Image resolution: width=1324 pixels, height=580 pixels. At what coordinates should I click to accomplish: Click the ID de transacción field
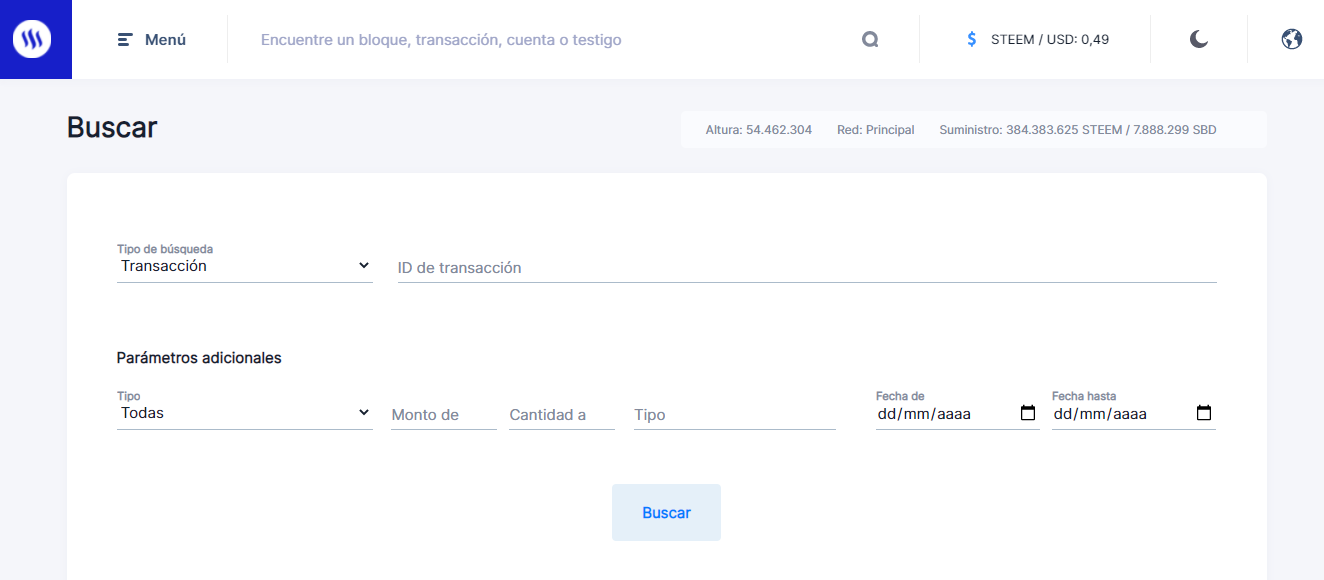coord(807,268)
